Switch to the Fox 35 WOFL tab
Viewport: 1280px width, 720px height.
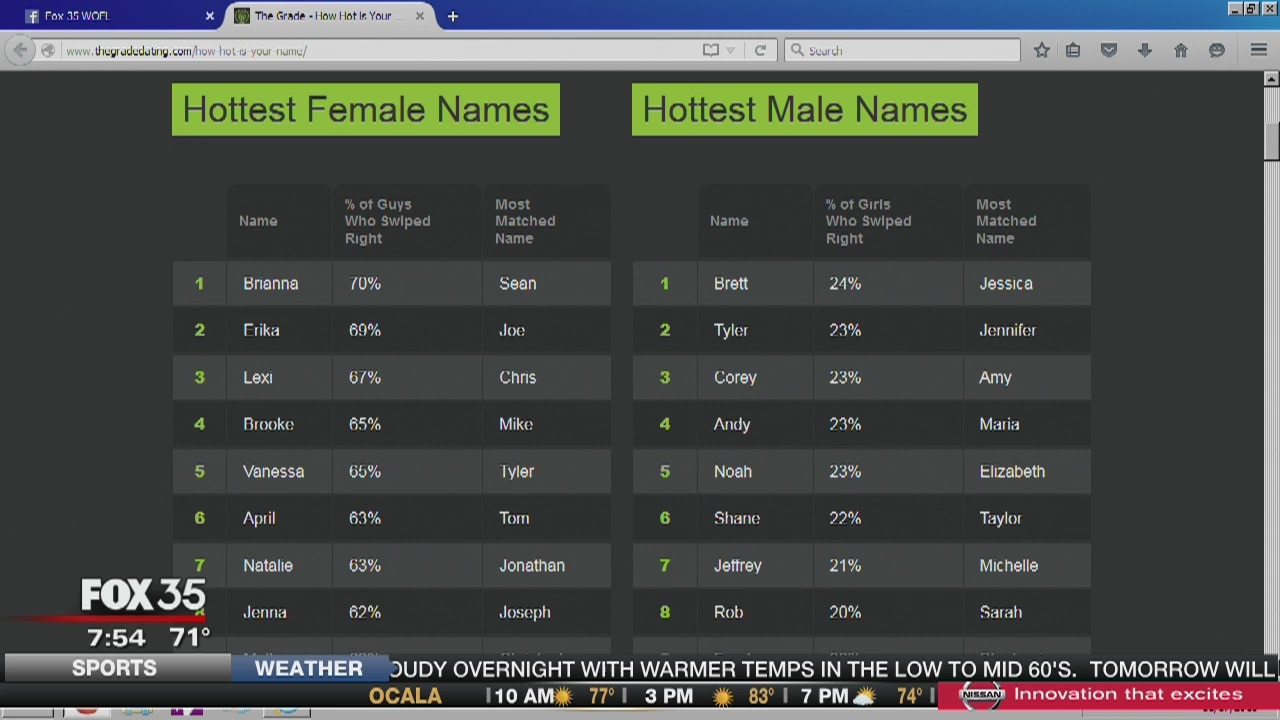[110, 16]
